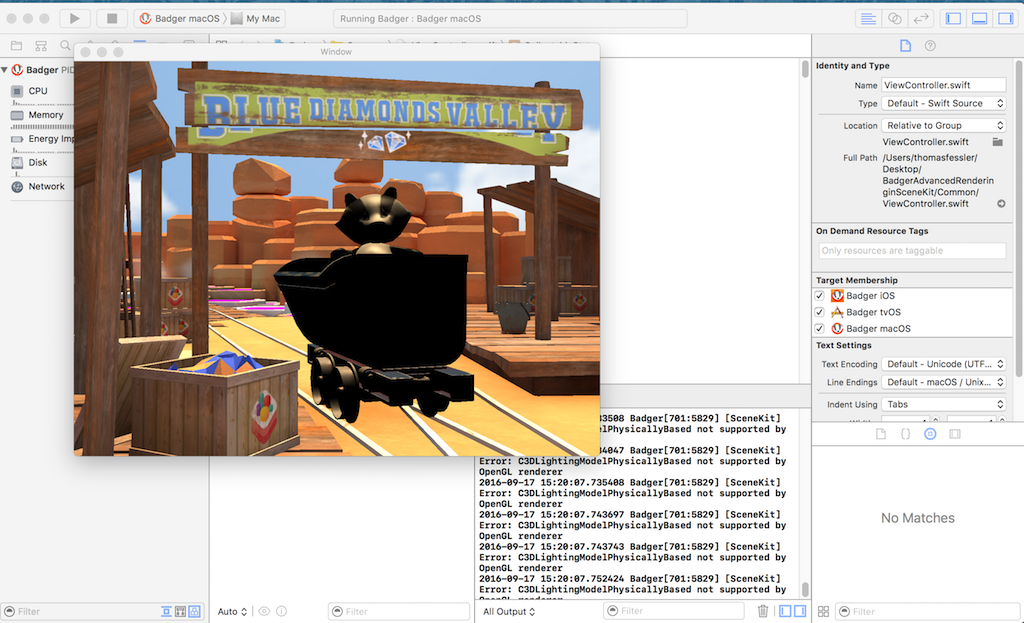Stop the running Badger app

112,17
